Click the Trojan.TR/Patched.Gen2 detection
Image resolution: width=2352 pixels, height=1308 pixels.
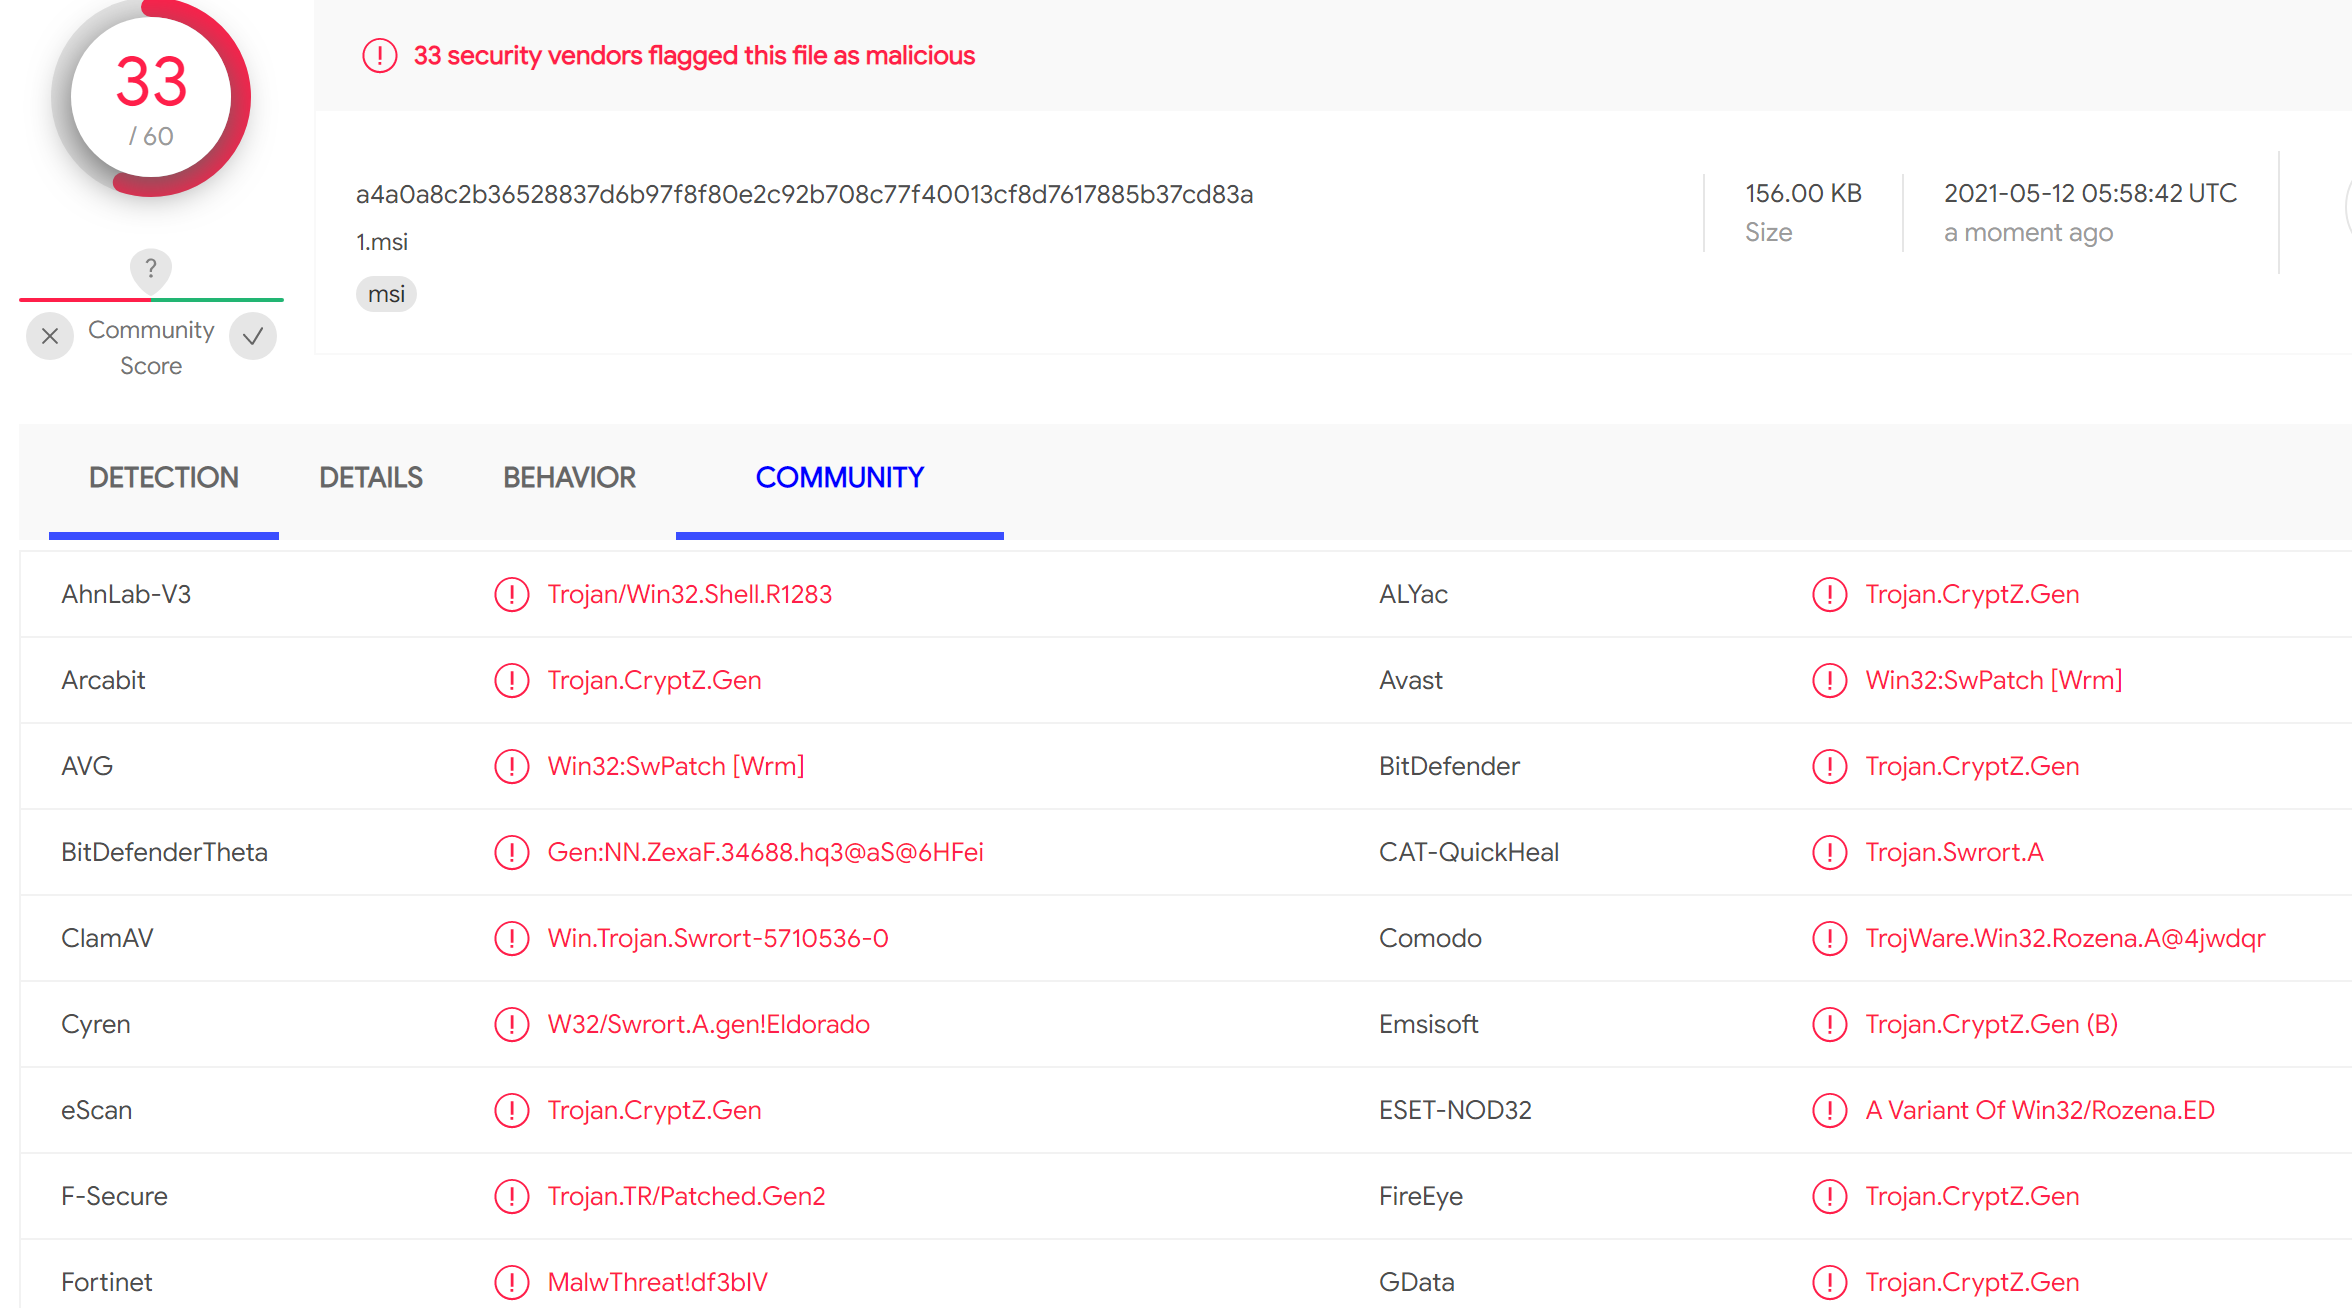[687, 1196]
